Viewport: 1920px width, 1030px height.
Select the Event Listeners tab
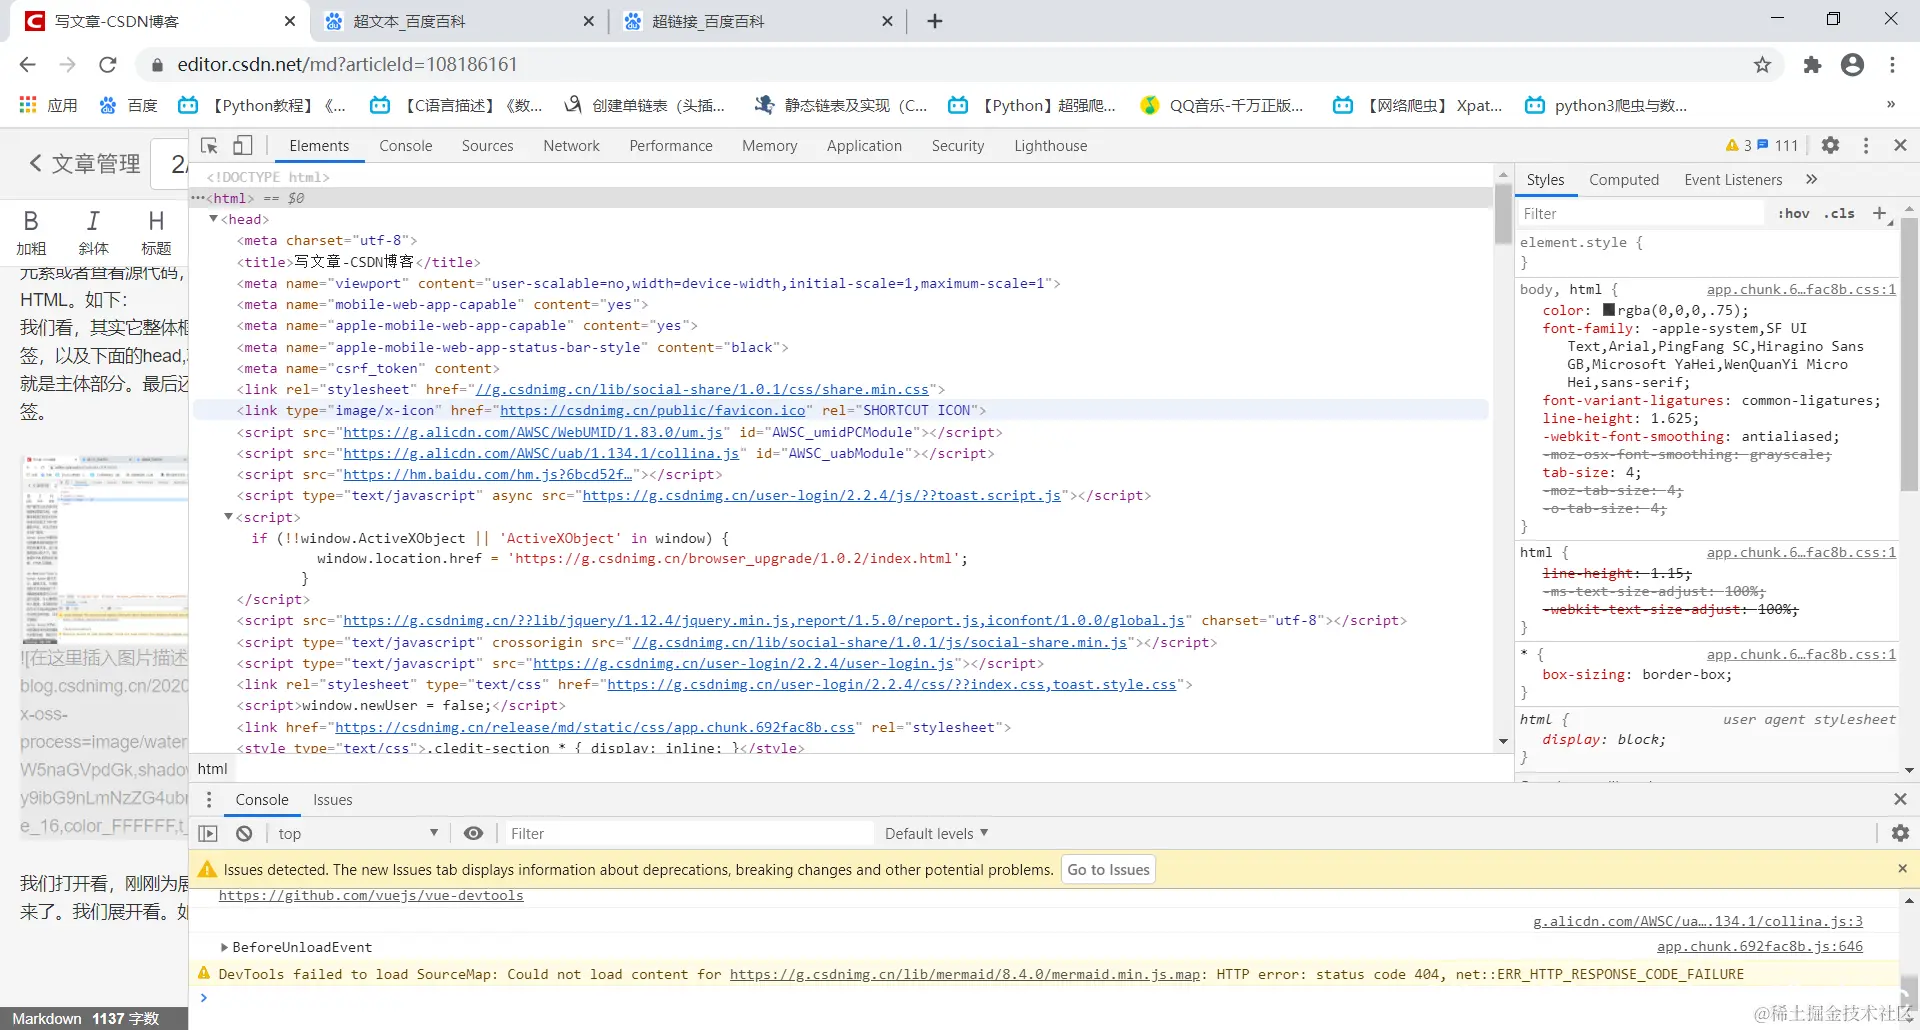coord(1733,179)
